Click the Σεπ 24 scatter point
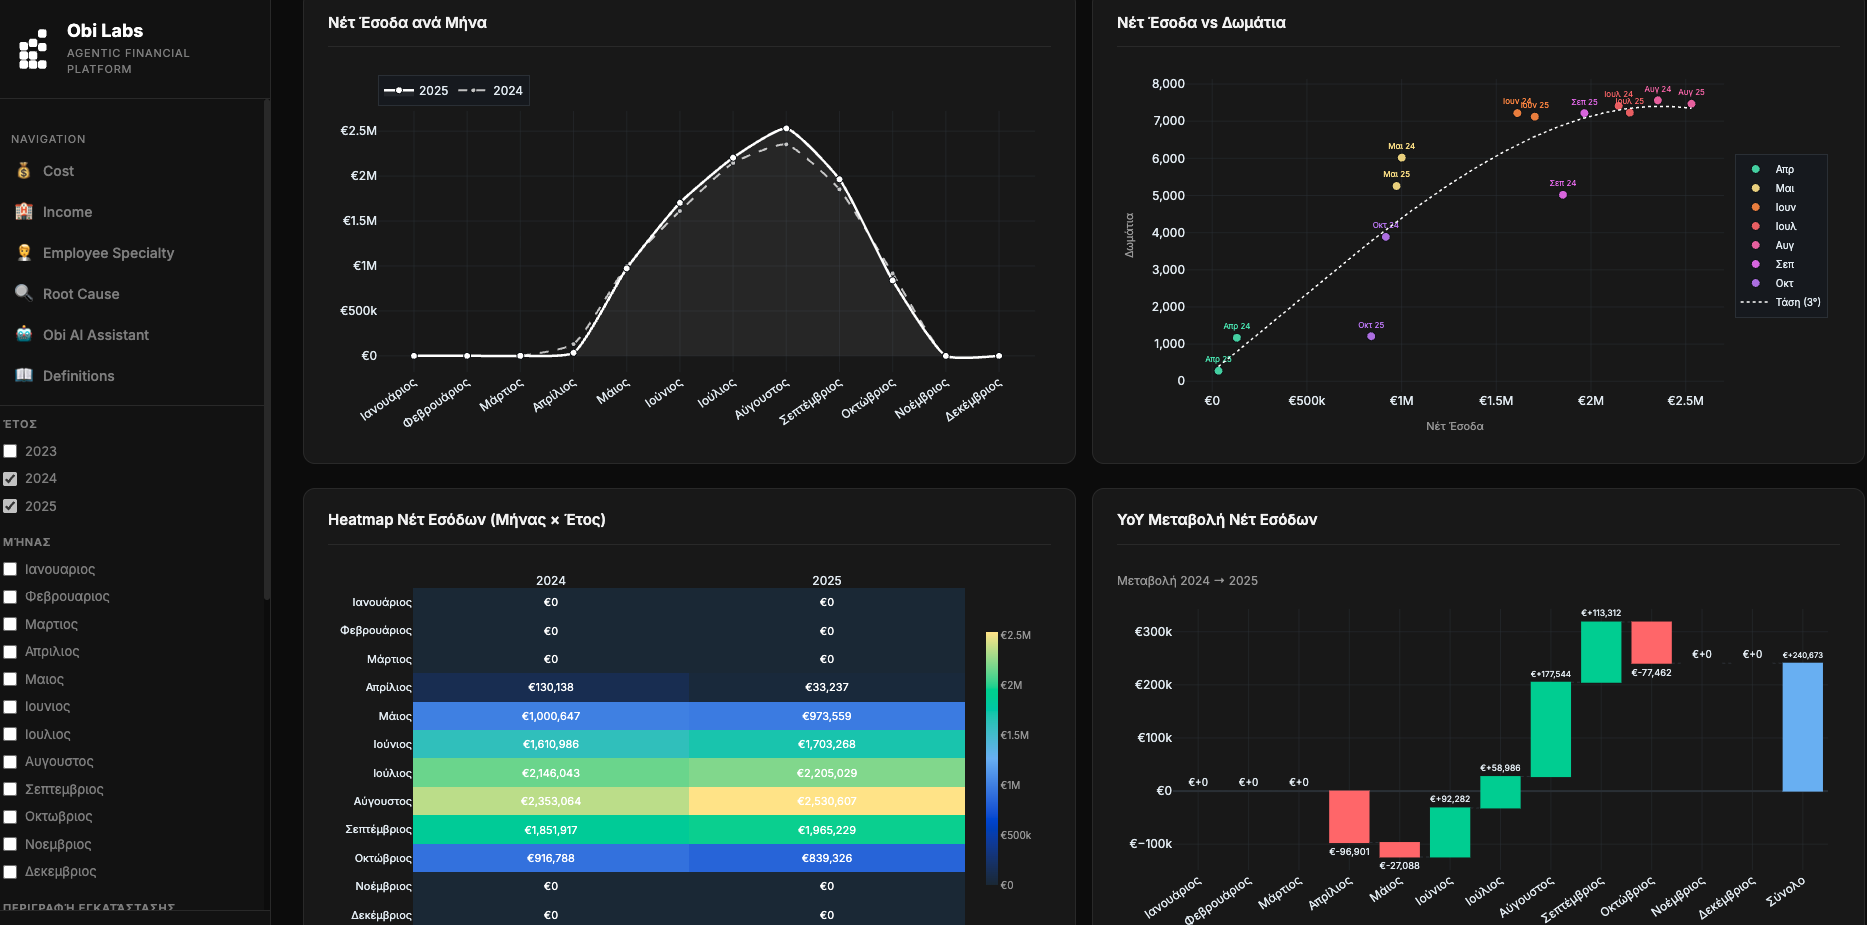1867x925 pixels. click(x=1563, y=195)
